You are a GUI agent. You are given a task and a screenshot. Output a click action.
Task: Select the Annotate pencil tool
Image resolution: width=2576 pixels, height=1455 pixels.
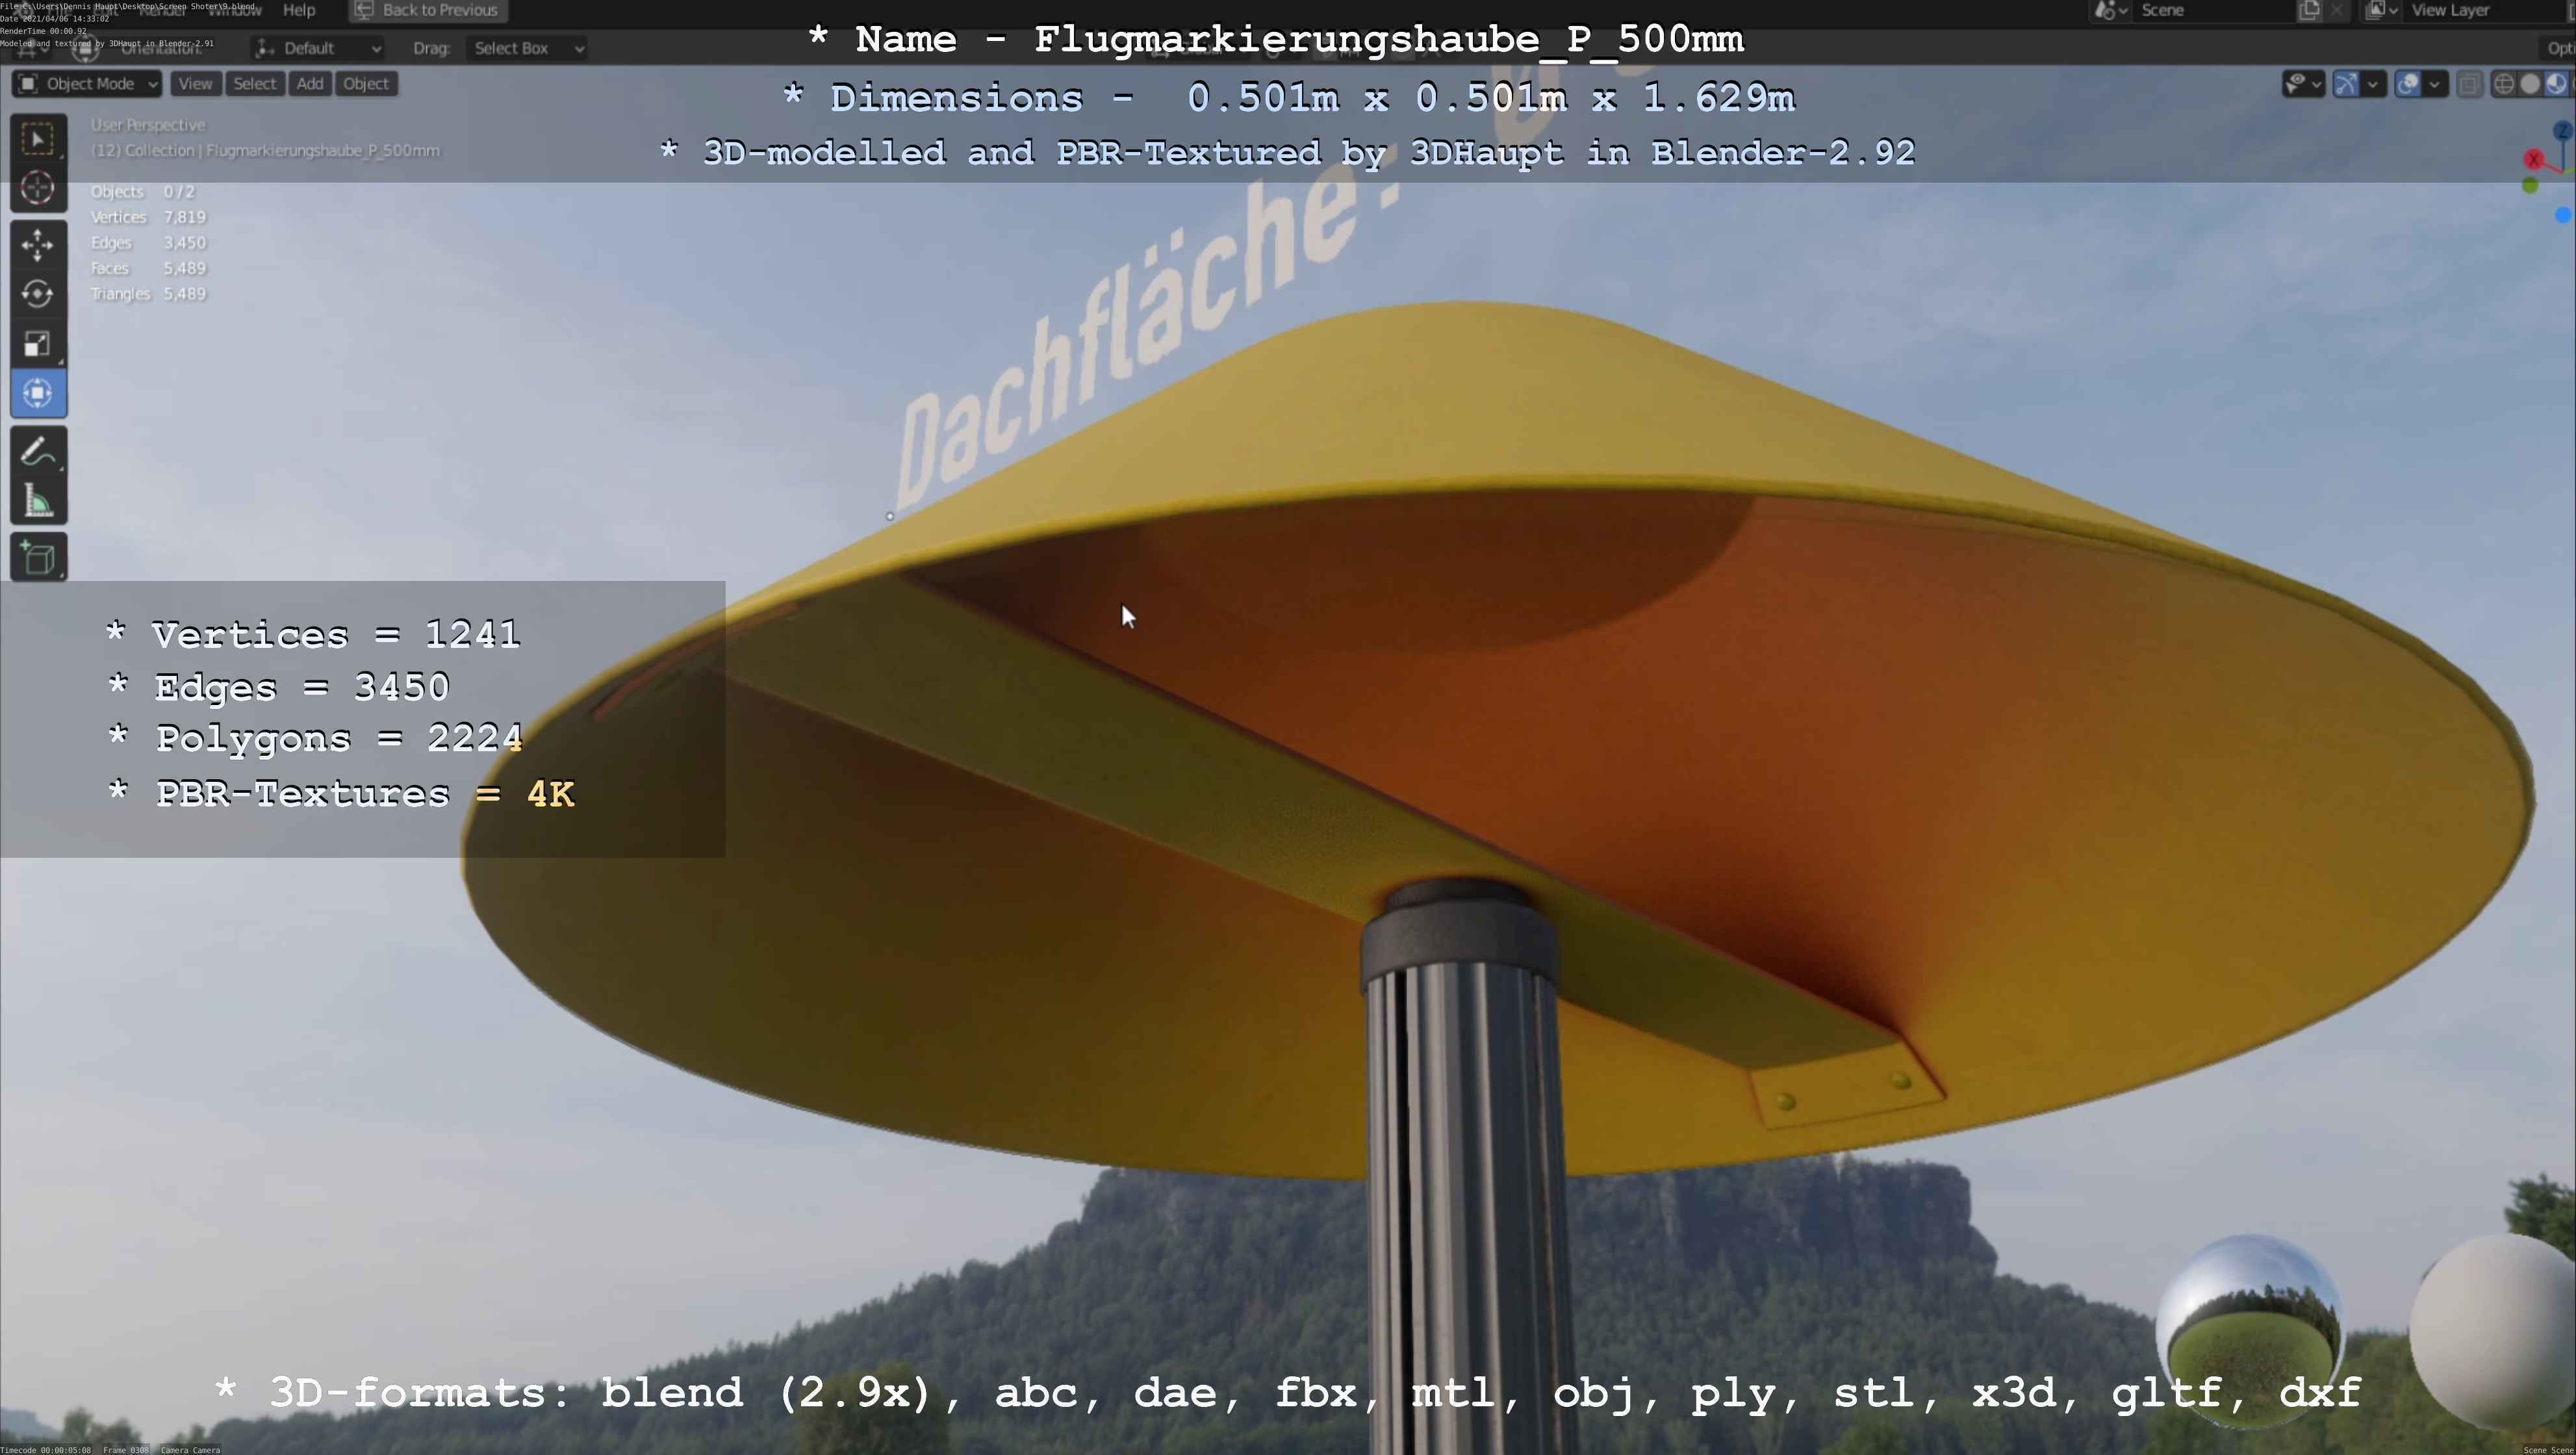pos(38,452)
